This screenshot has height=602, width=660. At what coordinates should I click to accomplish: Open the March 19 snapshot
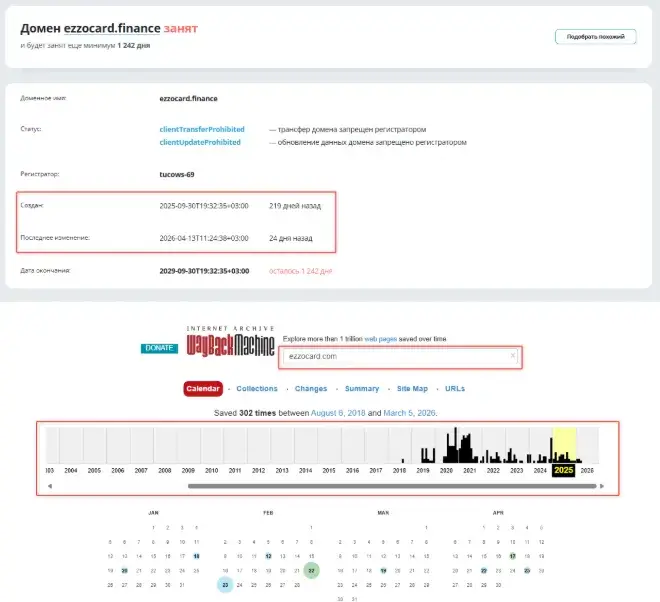[383, 570]
